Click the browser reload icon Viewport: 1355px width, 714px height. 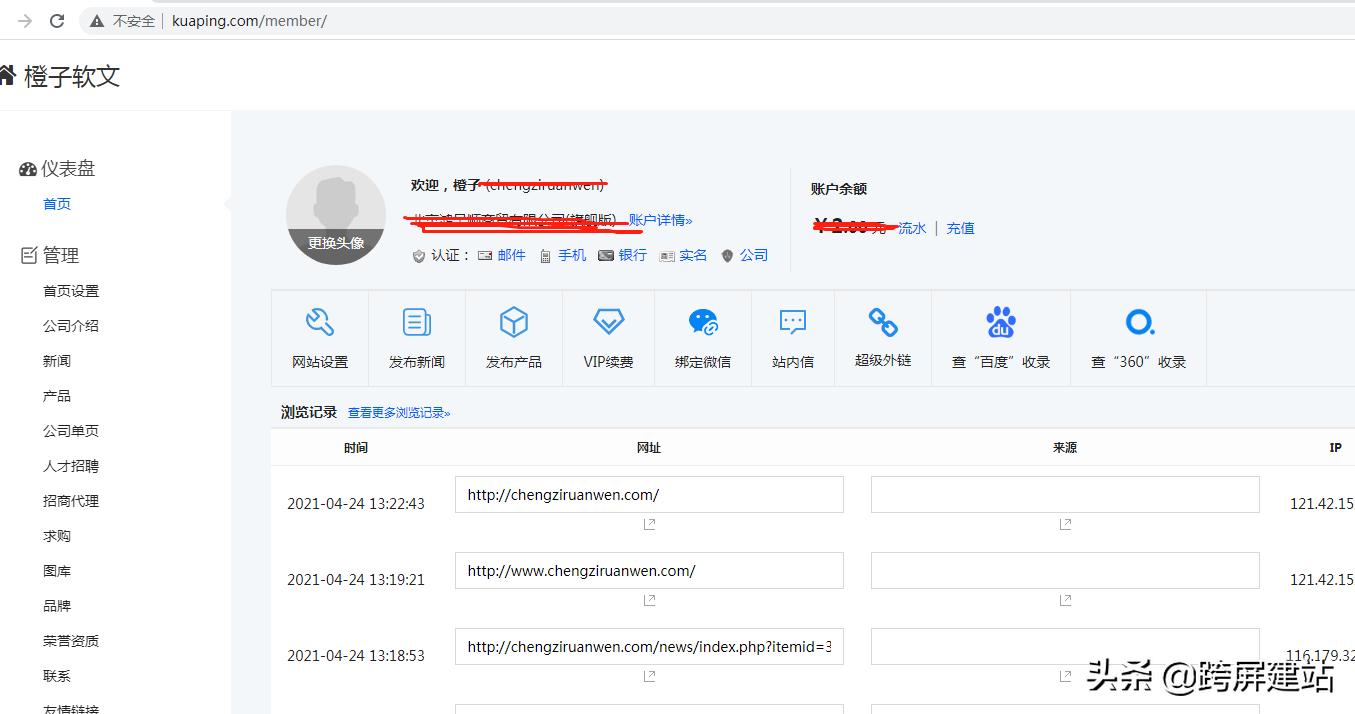tap(57, 20)
